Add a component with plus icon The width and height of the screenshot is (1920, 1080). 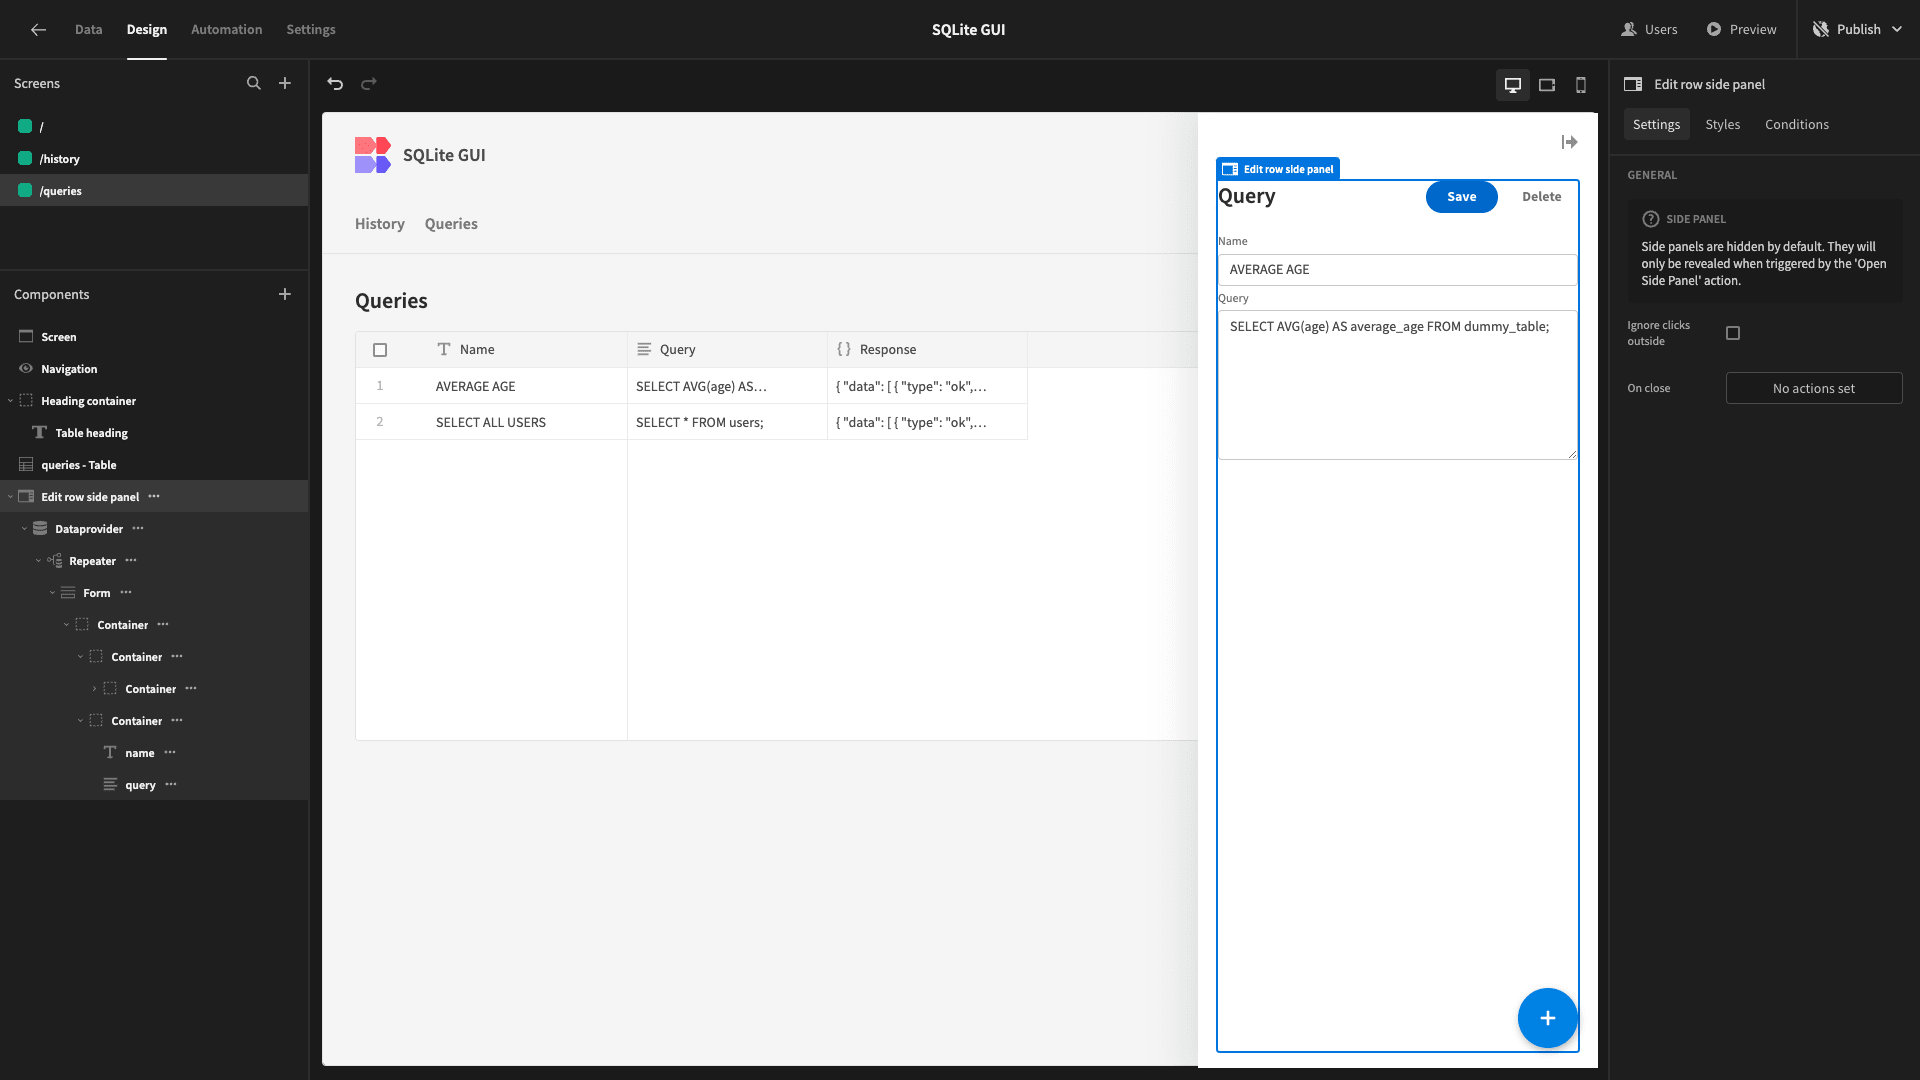point(285,294)
